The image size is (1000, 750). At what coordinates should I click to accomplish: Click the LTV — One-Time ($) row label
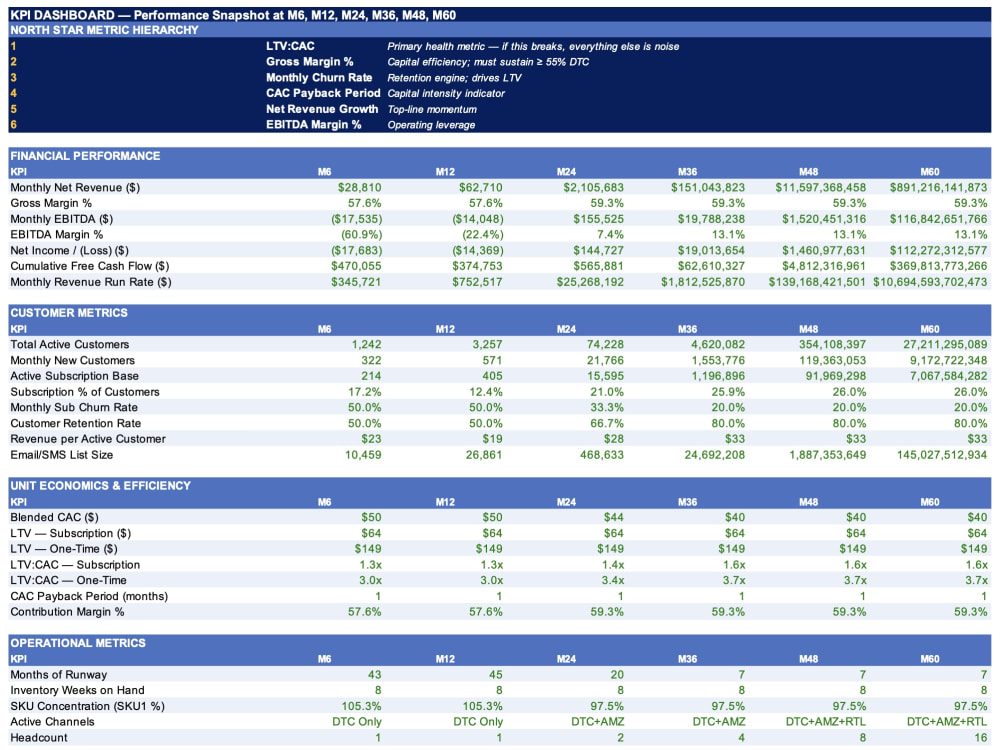coord(64,548)
